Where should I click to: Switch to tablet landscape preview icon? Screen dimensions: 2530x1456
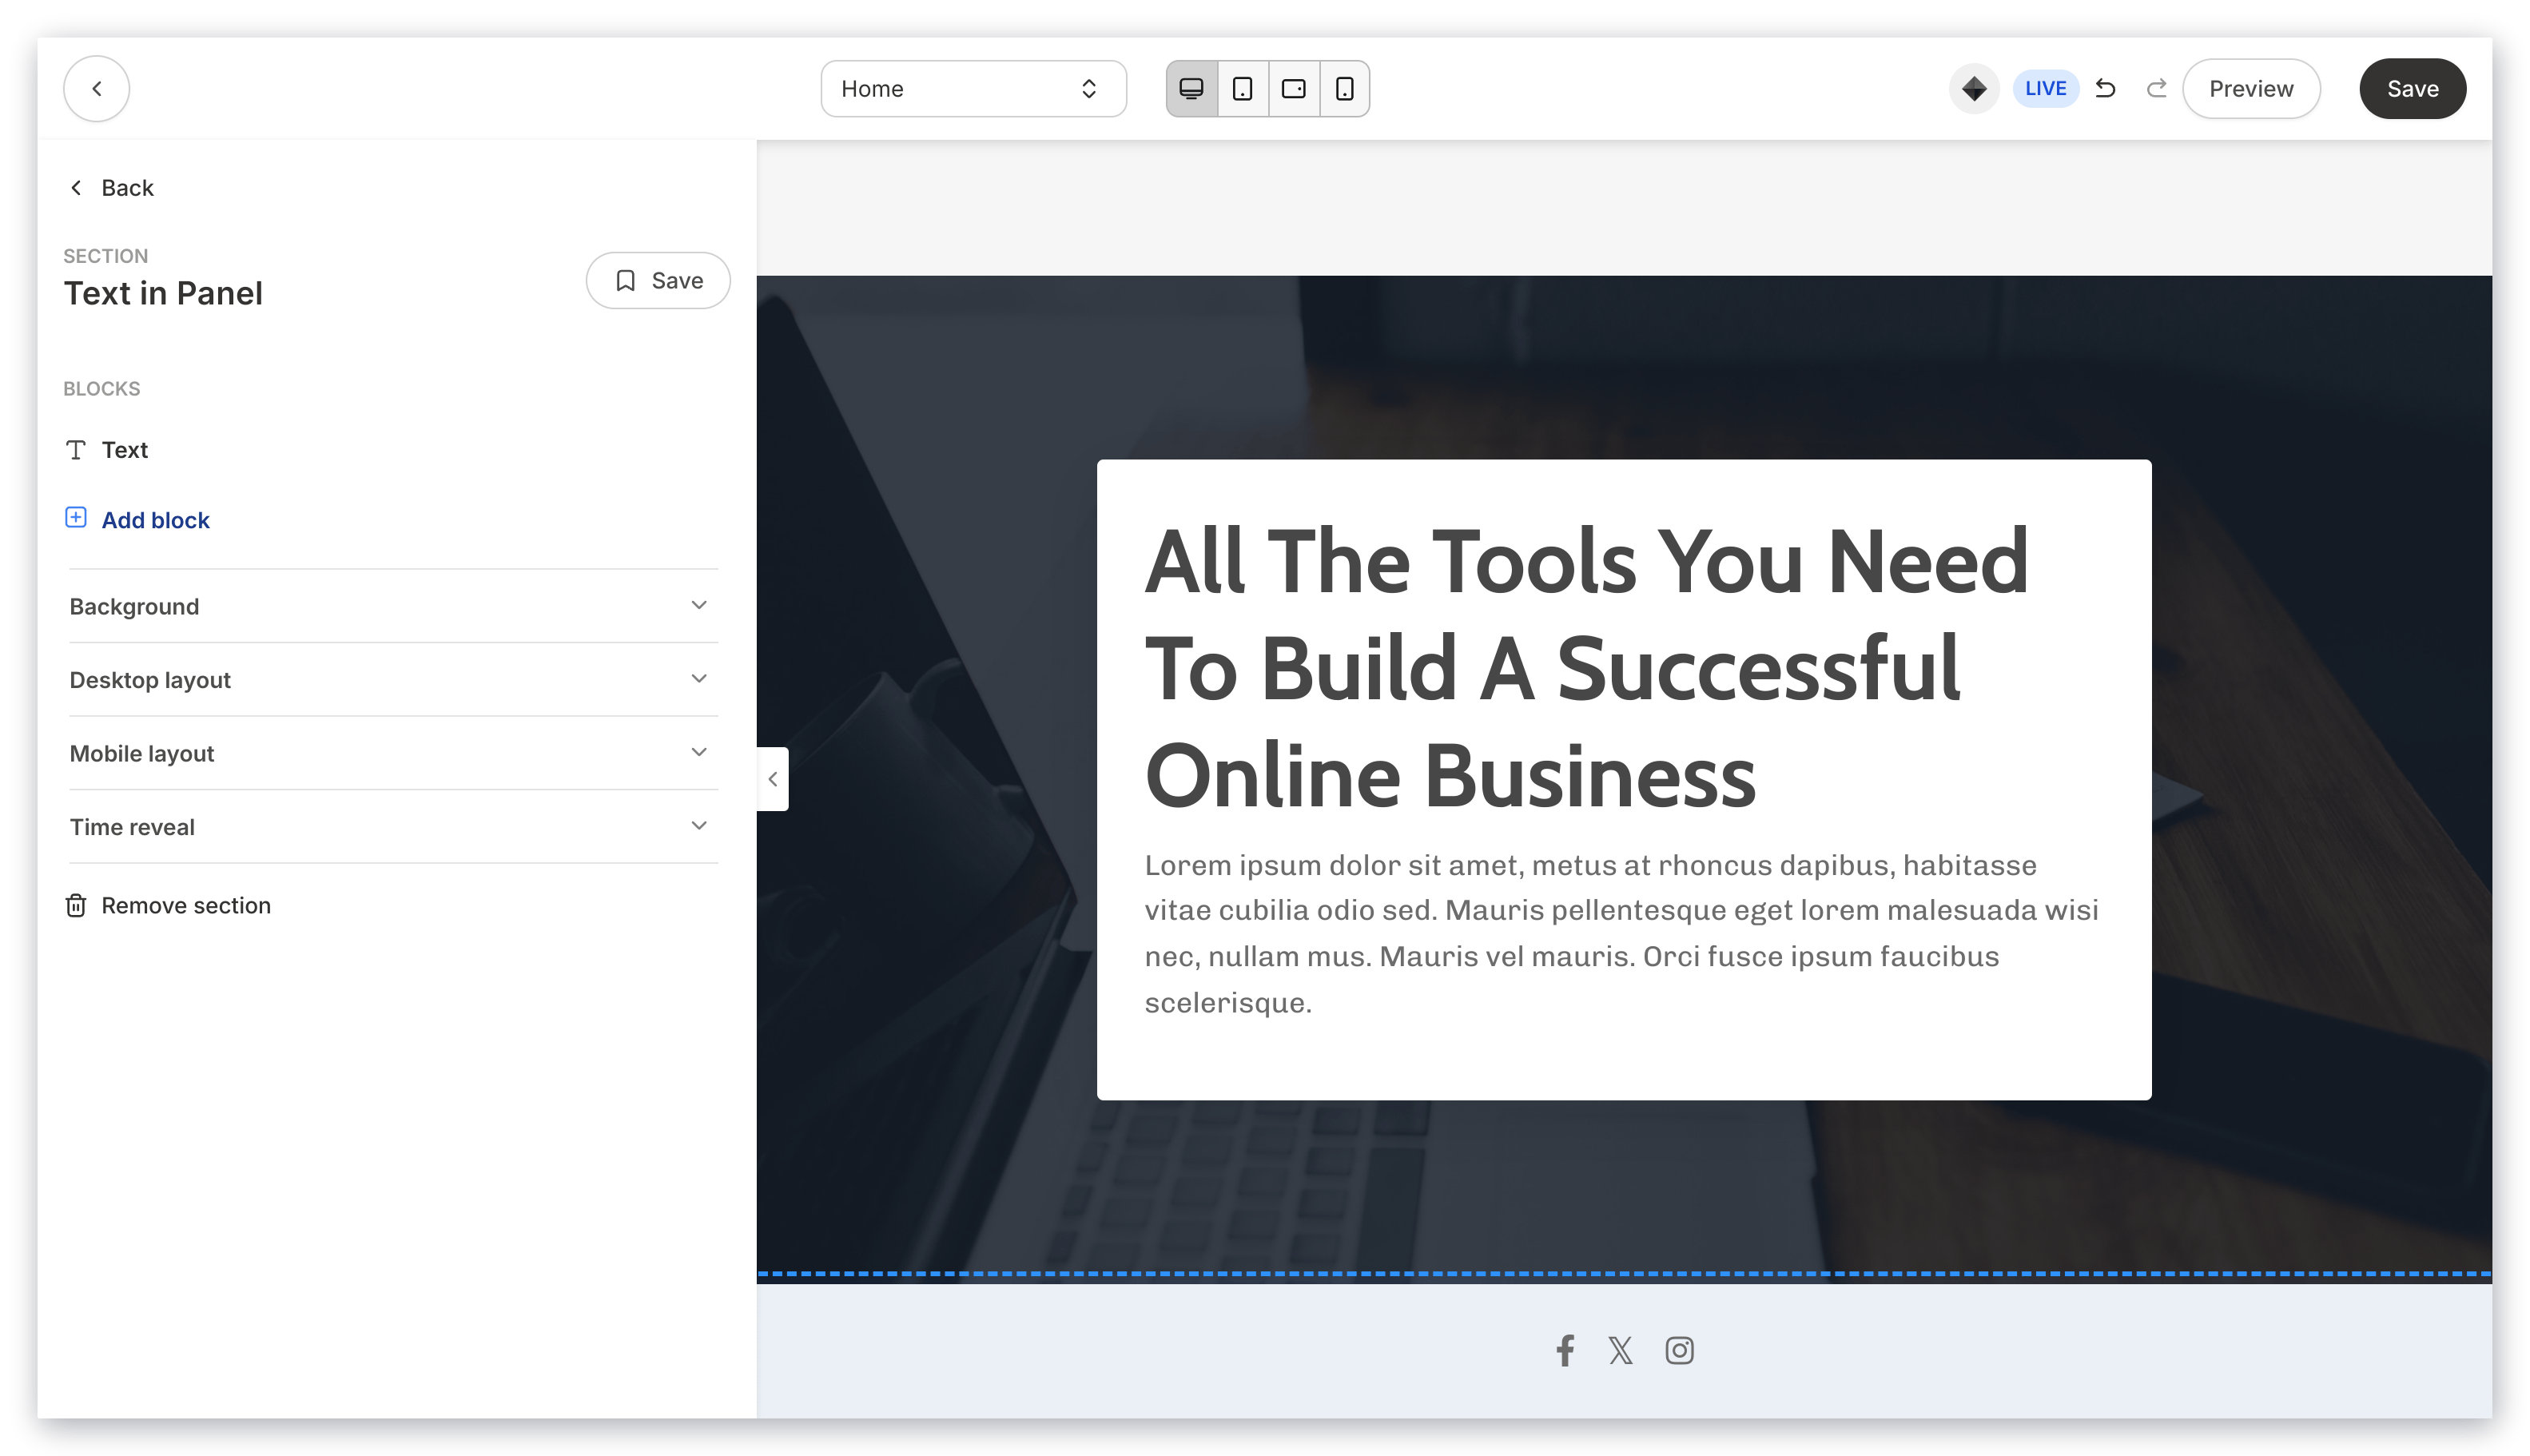click(1293, 88)
